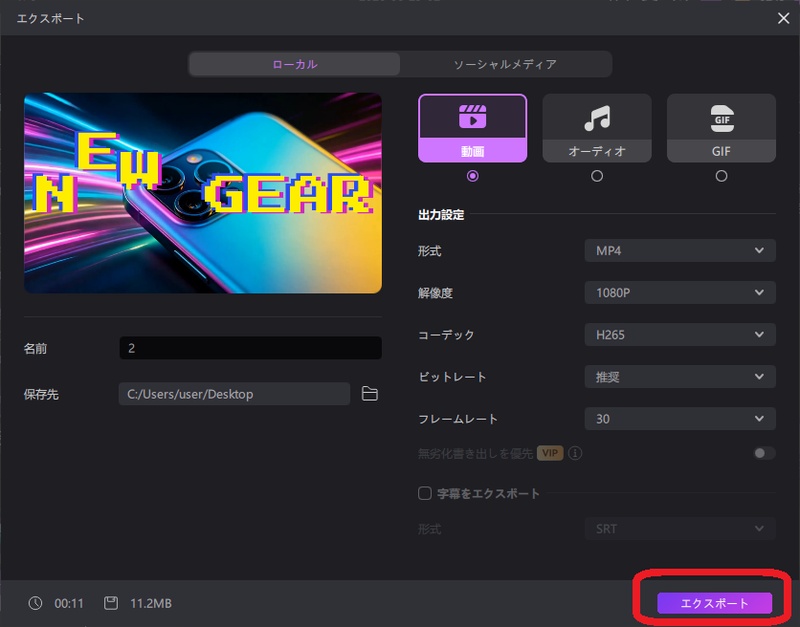Click the 解像度 label

435,293
